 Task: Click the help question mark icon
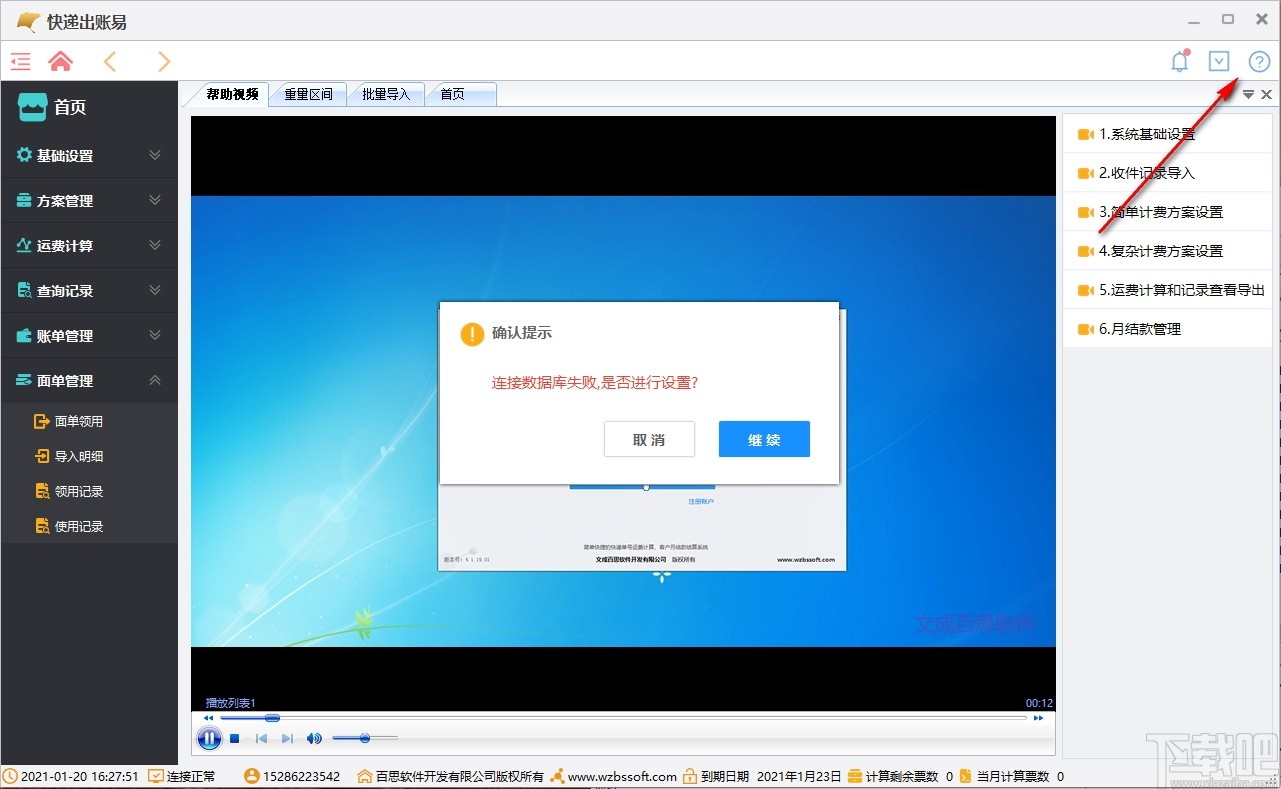pyautogui.click(x=1259, y=60)
